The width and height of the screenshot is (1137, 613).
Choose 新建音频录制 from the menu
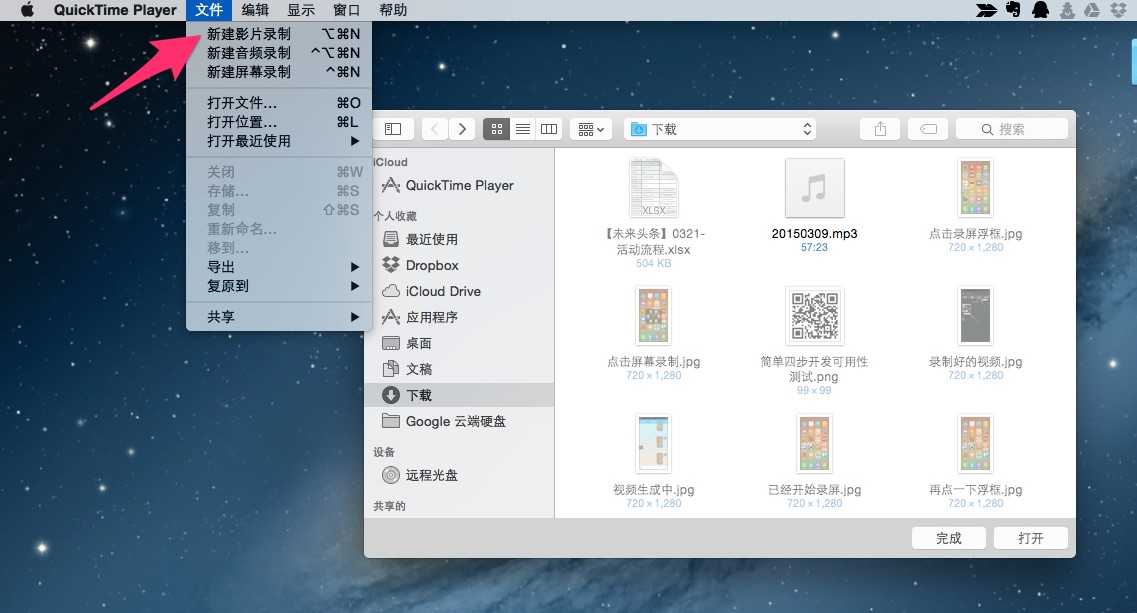pos(279,53)
